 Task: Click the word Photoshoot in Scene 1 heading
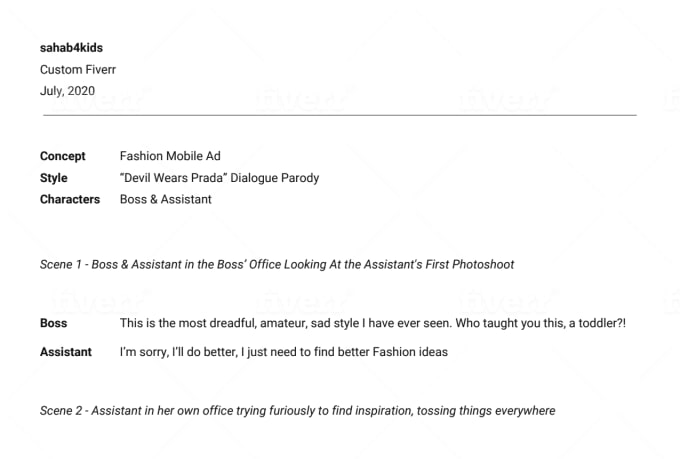(x=483, y=265)
